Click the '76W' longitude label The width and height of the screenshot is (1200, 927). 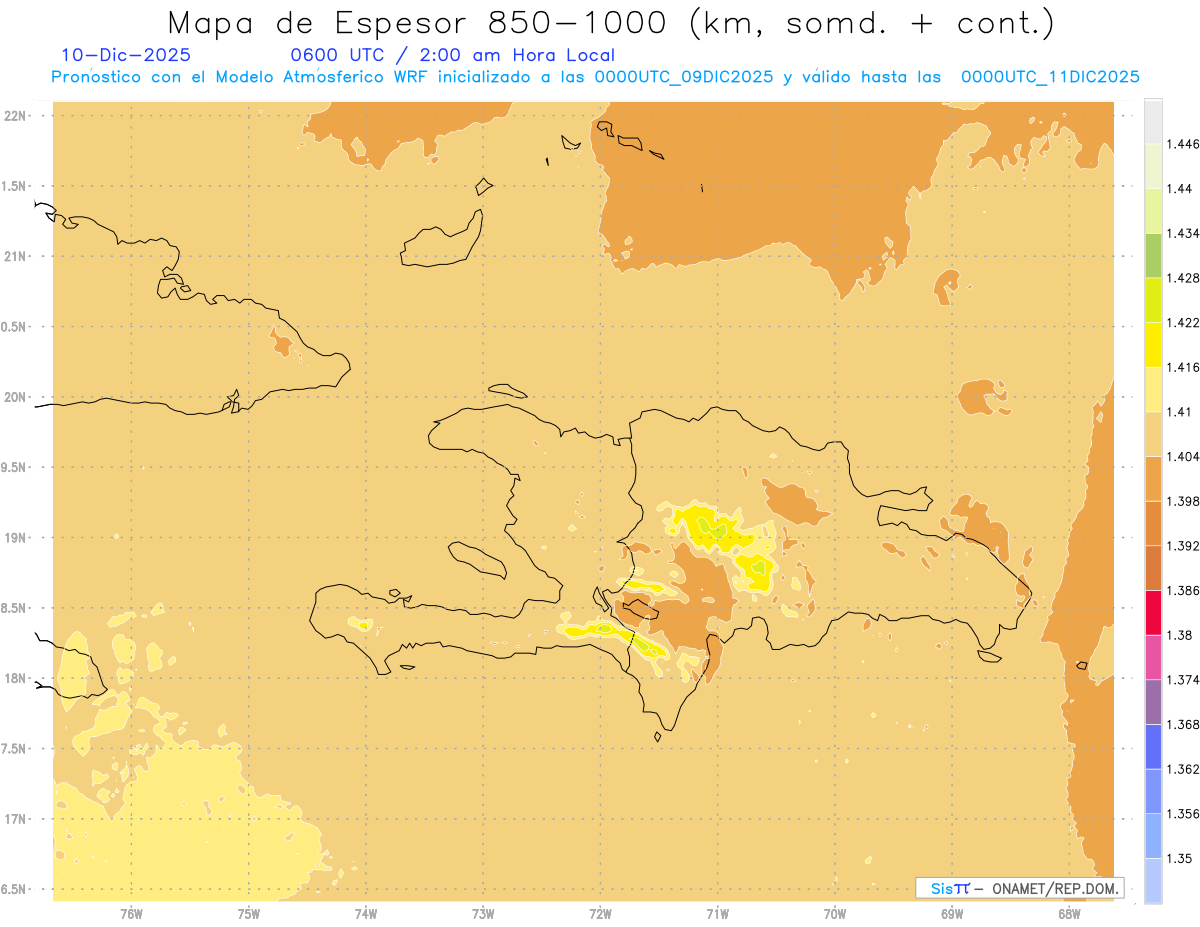[x=131, y=913]
